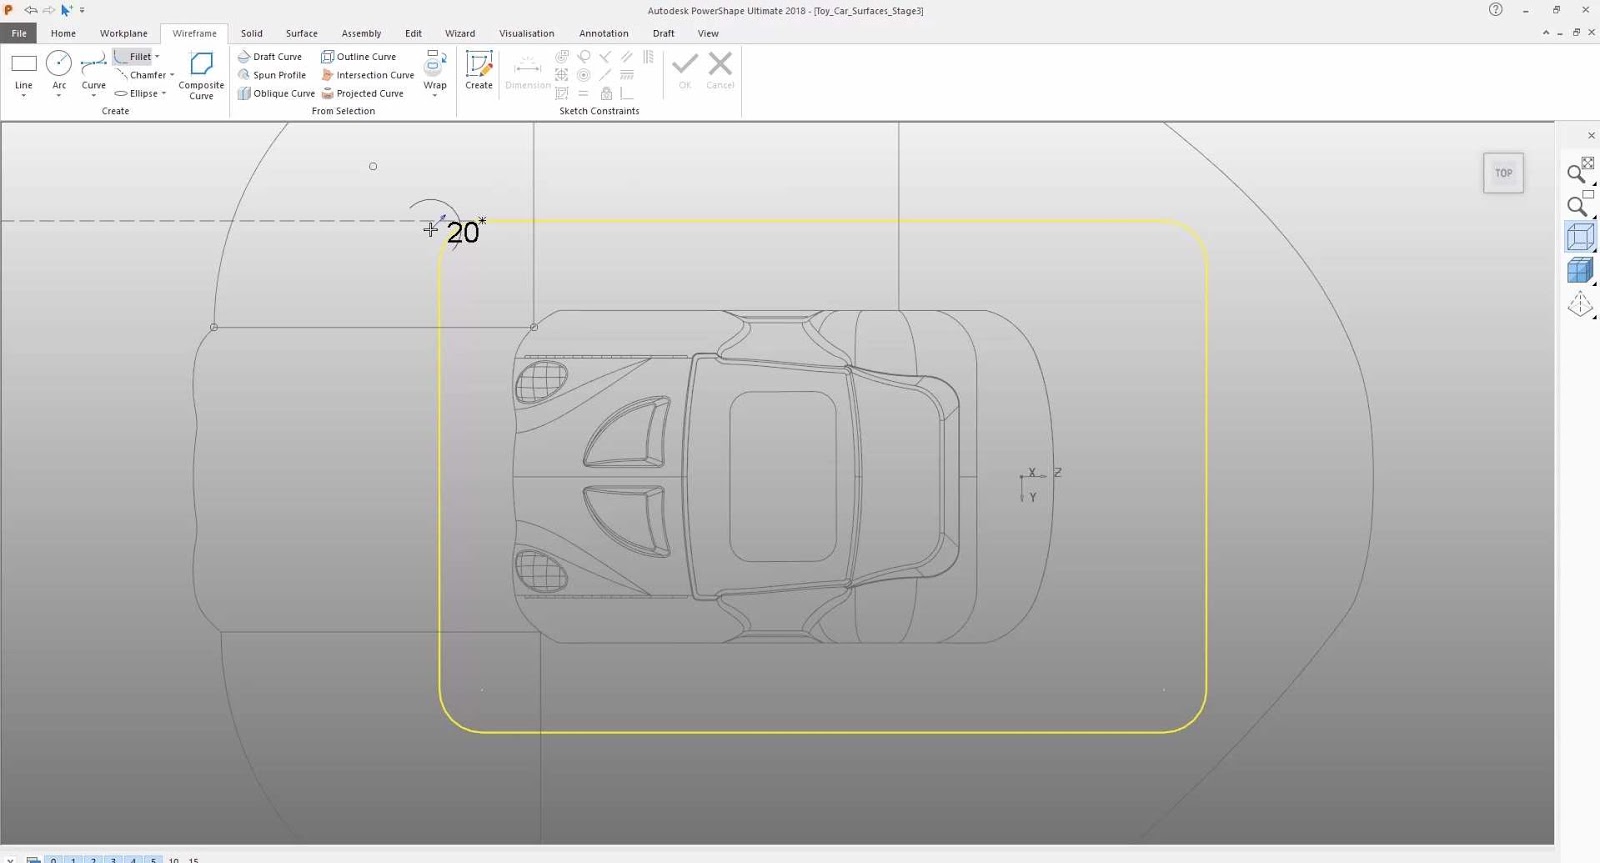Click the undo arrow in title bar

31,10
